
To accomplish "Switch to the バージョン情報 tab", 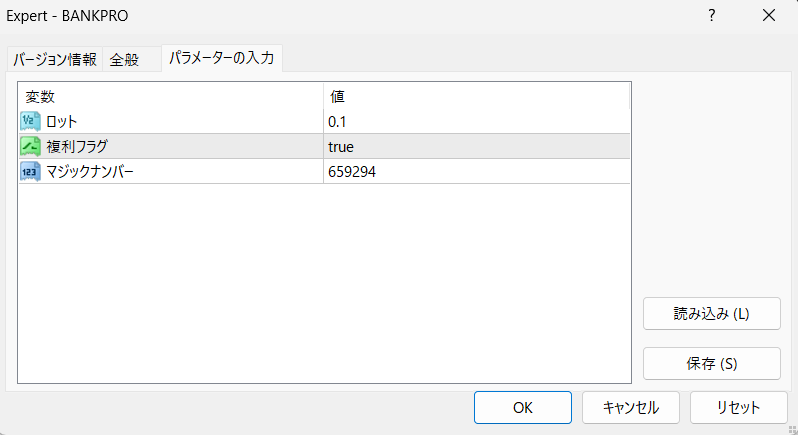I will pyautogui.click(x=54, y=60).
